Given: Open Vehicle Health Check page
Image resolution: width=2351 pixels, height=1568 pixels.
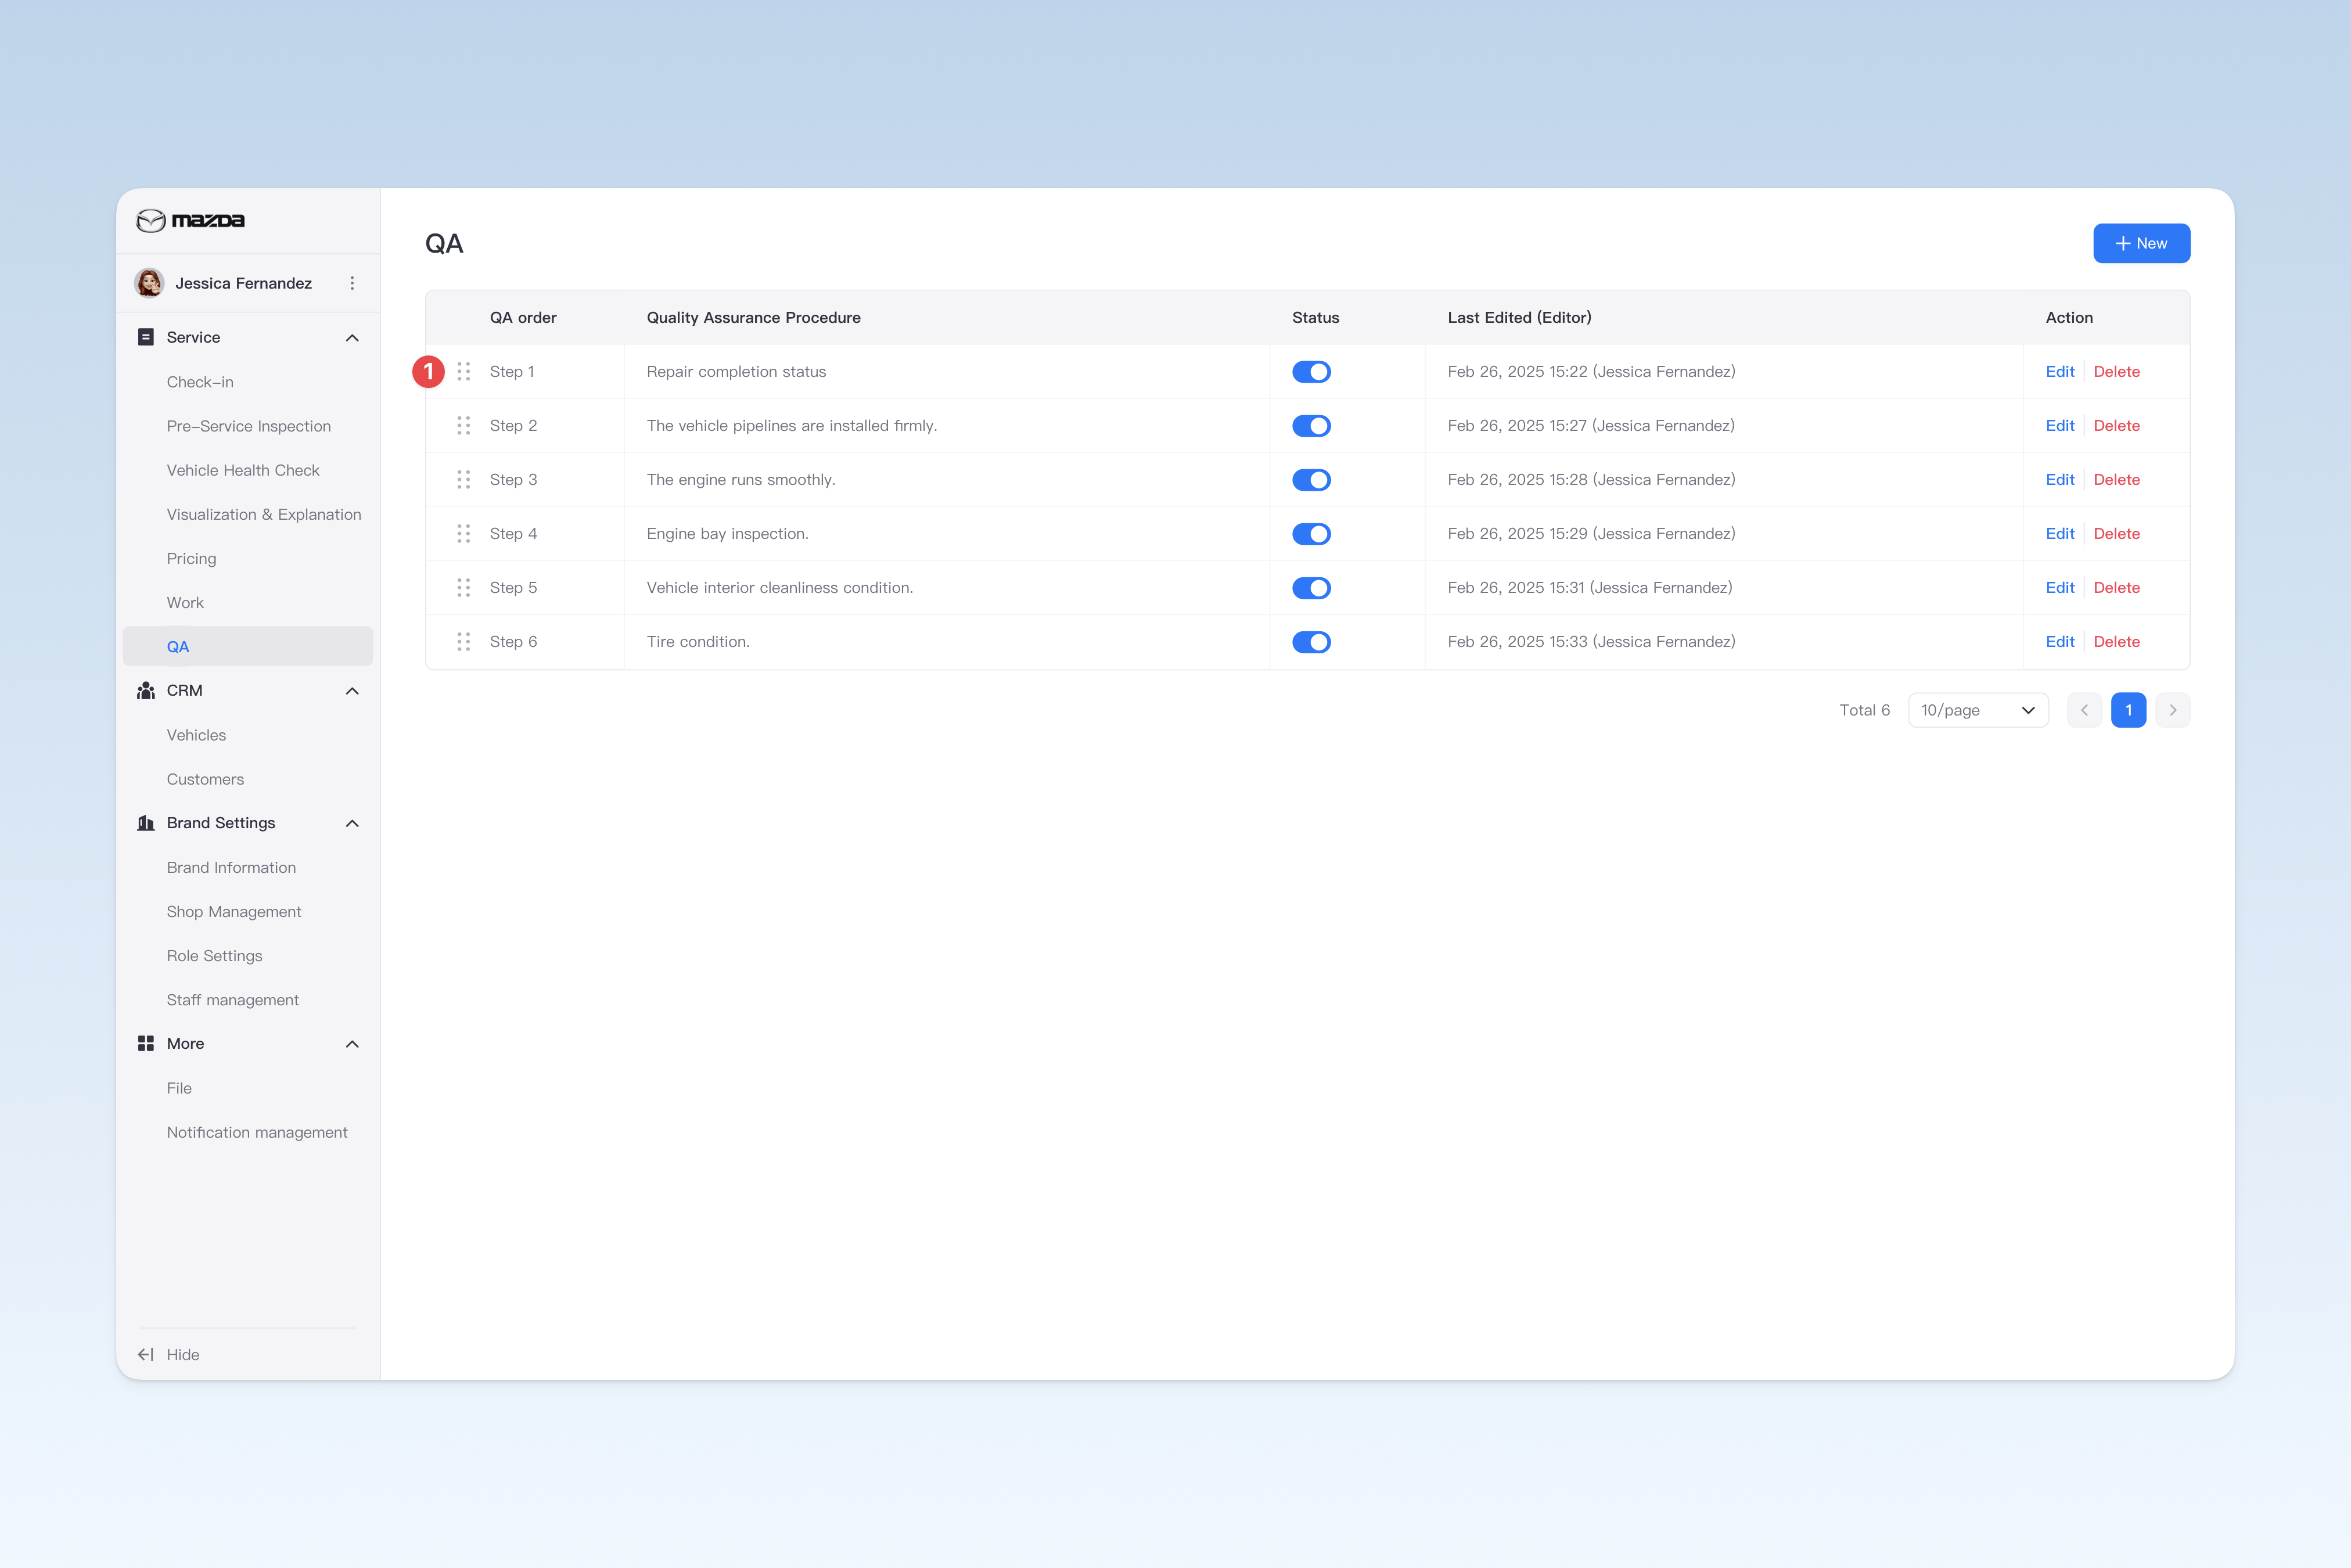Looking at the screenshot, I should click(x=243, y=470).
